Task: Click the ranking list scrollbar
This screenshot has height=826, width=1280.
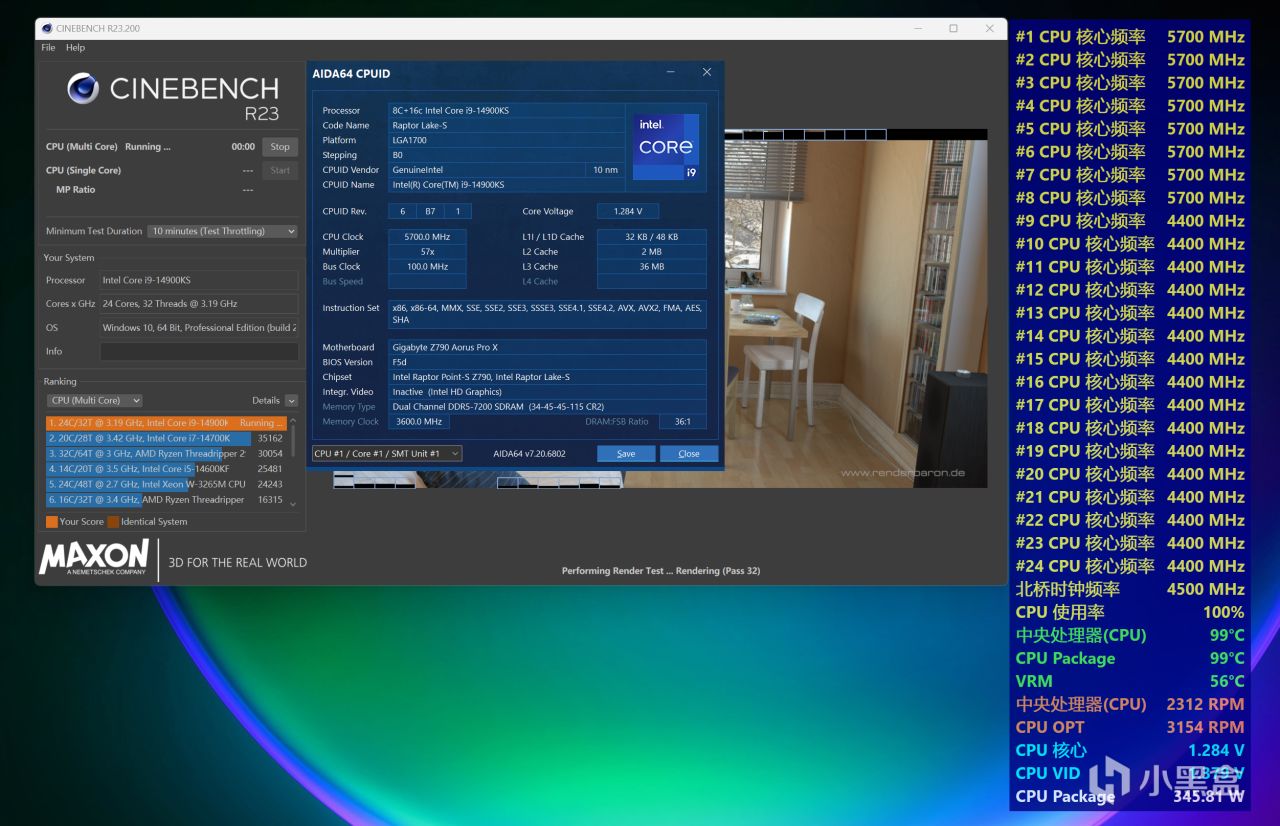Action: pos(293,462)
